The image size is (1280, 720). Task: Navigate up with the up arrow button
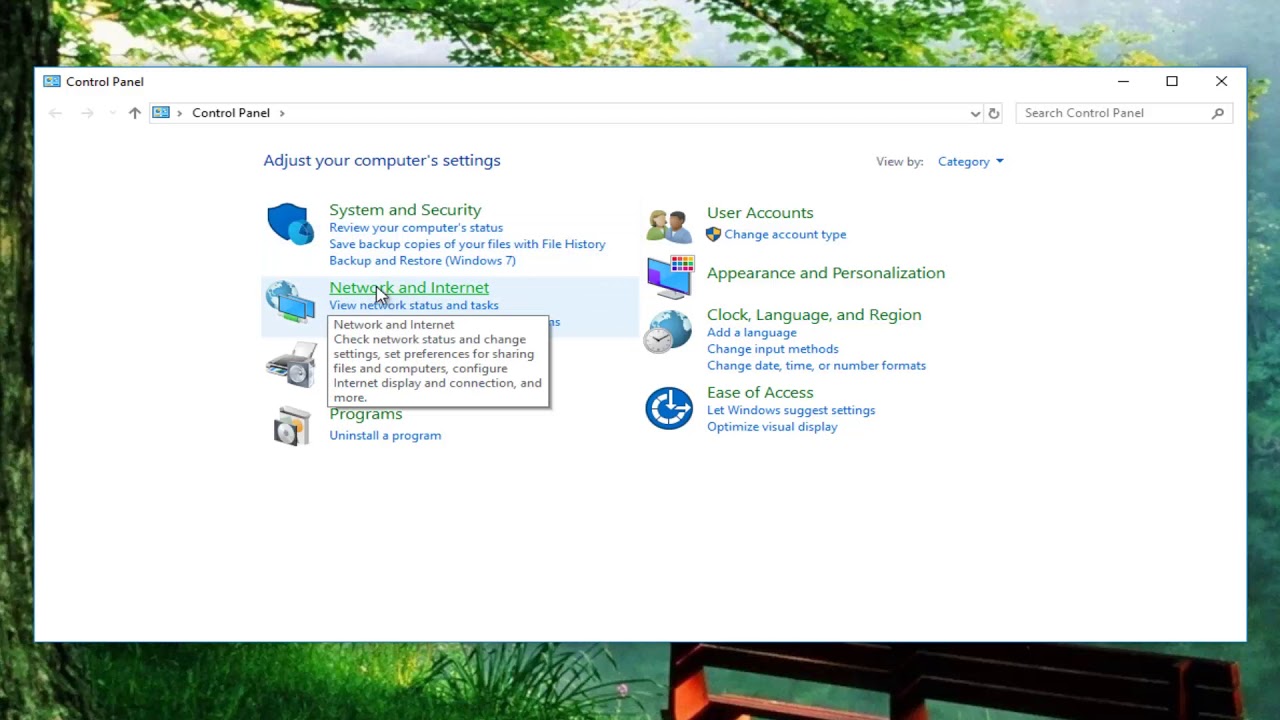[x=135, y=113]
